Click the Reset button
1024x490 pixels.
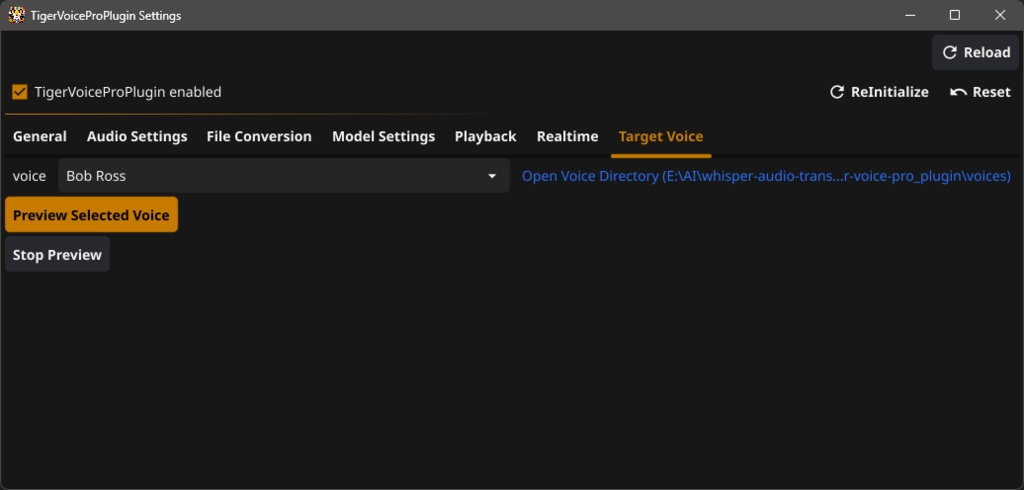[x=980, y=92]
